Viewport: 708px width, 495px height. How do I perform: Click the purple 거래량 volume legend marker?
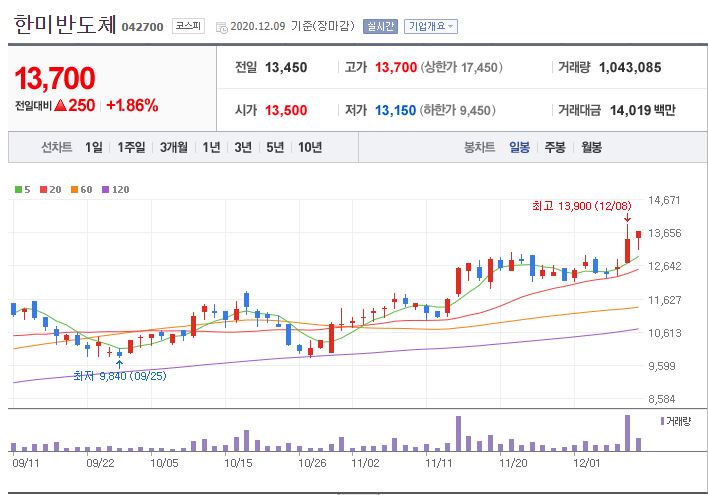[x=662, y=421]
